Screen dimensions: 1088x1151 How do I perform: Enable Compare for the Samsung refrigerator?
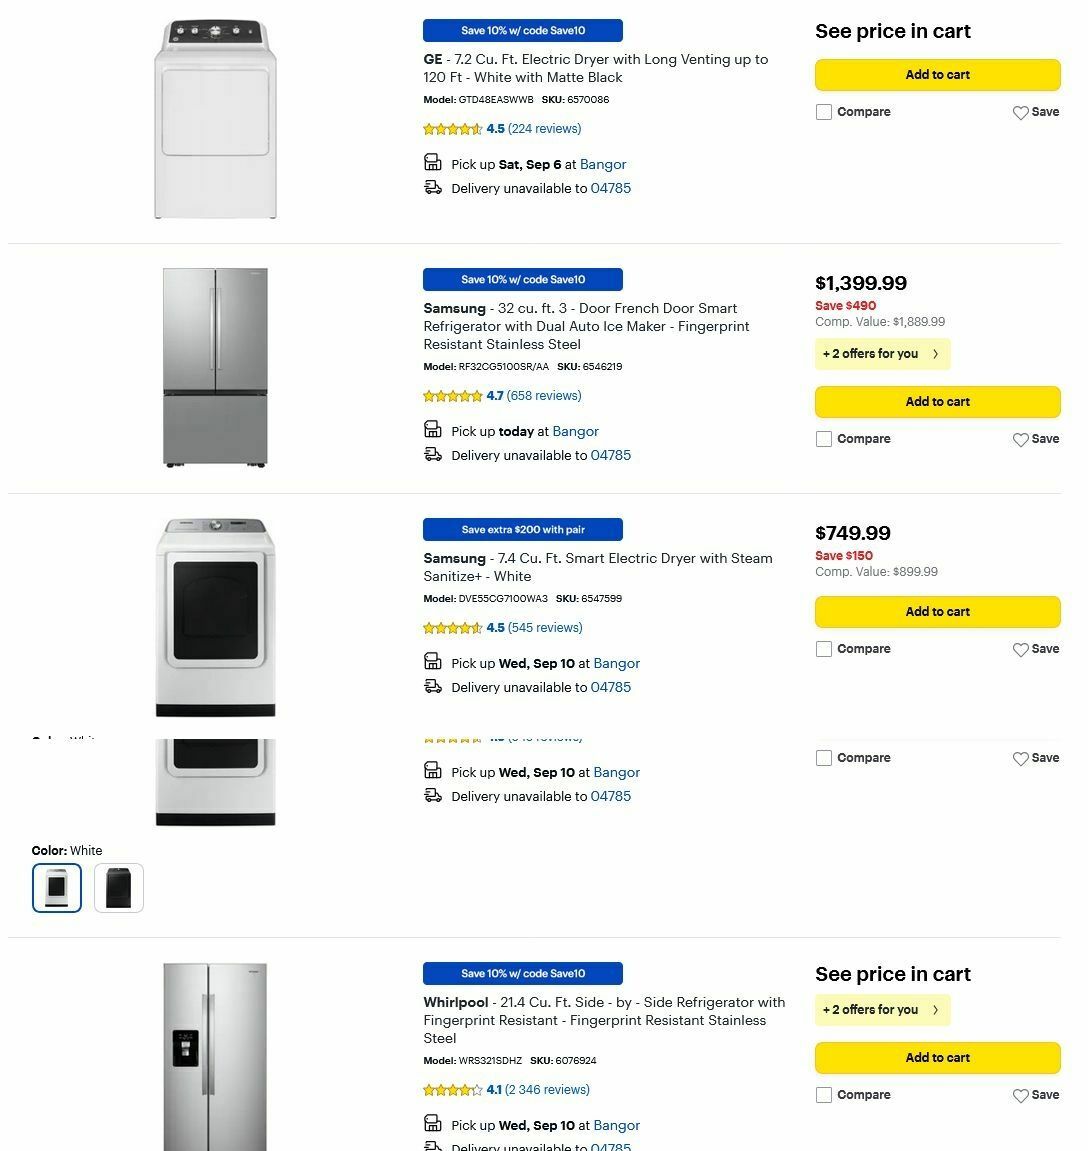pyautogui.click(x=823, y=439)
